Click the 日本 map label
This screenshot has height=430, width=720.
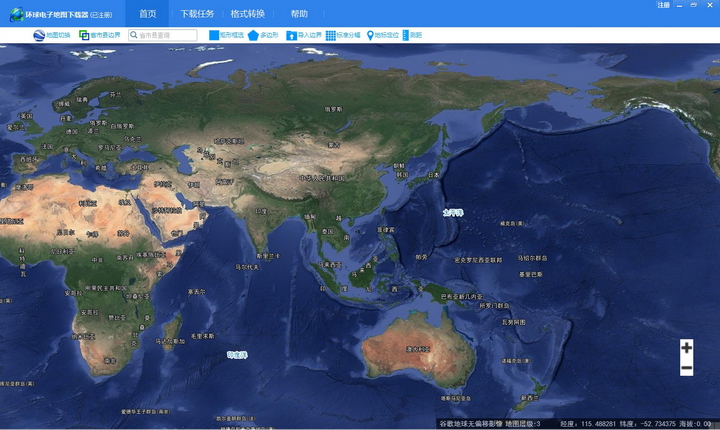[433, 175]
